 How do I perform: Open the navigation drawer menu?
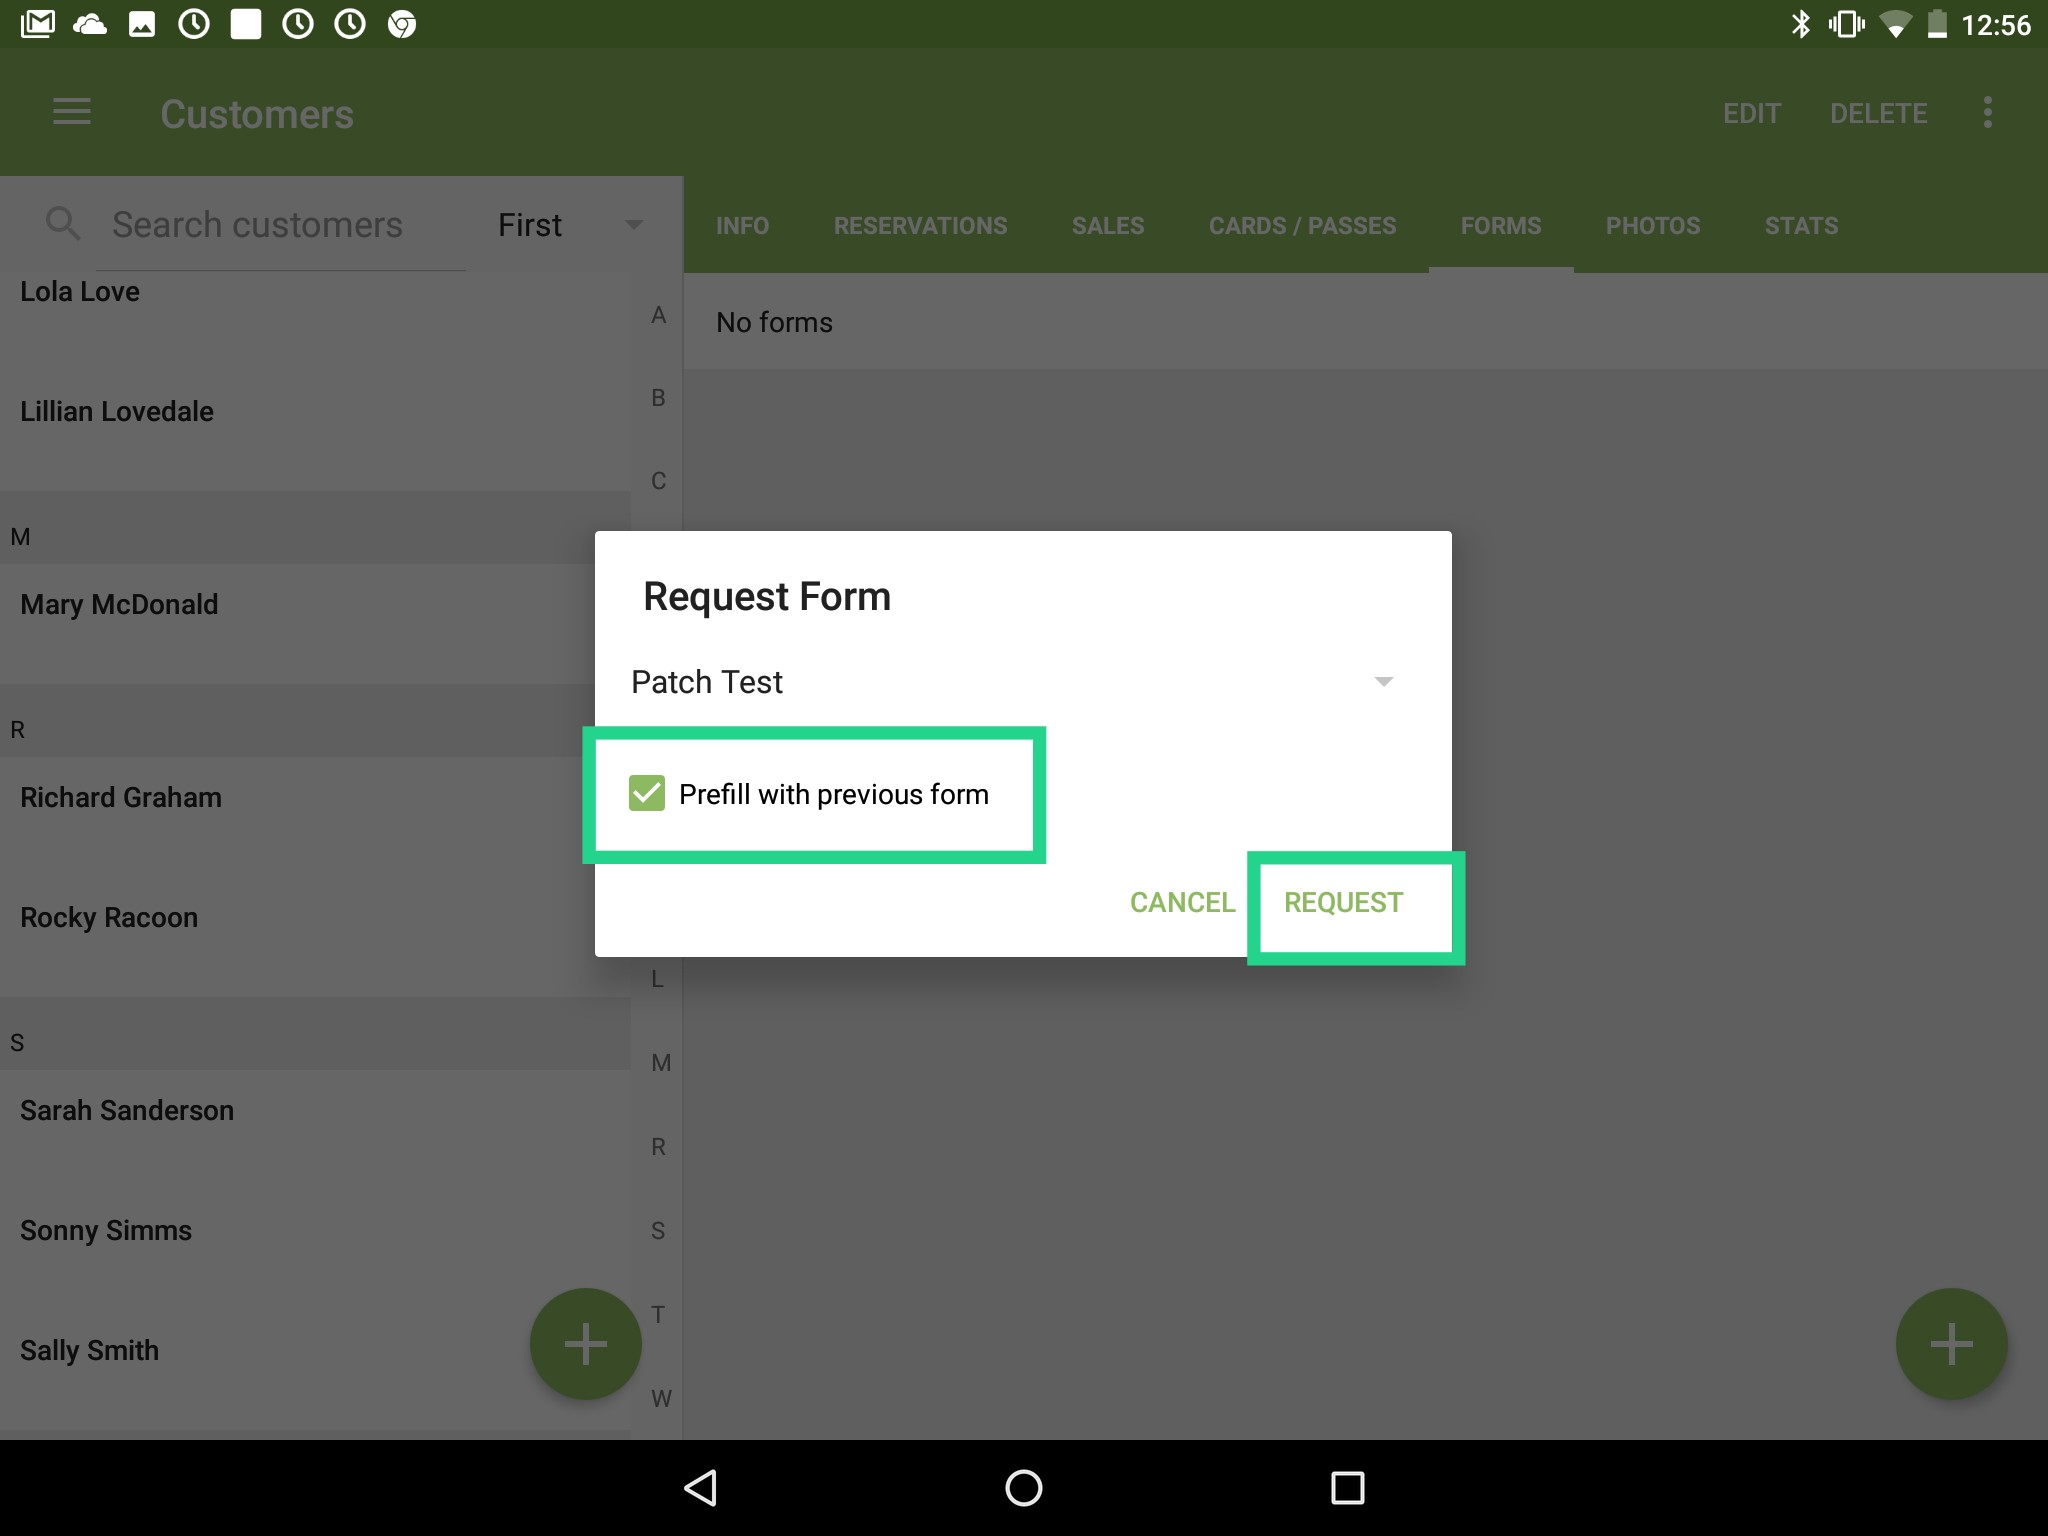pyautogui.click(x=71, y=112)
